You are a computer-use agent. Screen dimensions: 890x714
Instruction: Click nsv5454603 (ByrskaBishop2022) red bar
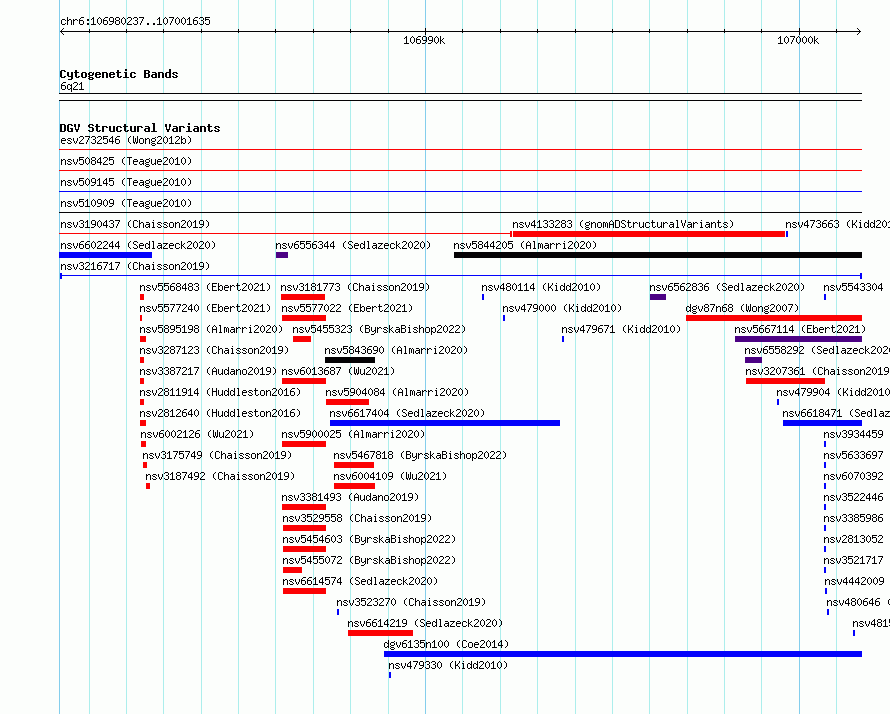click(305, 549)
